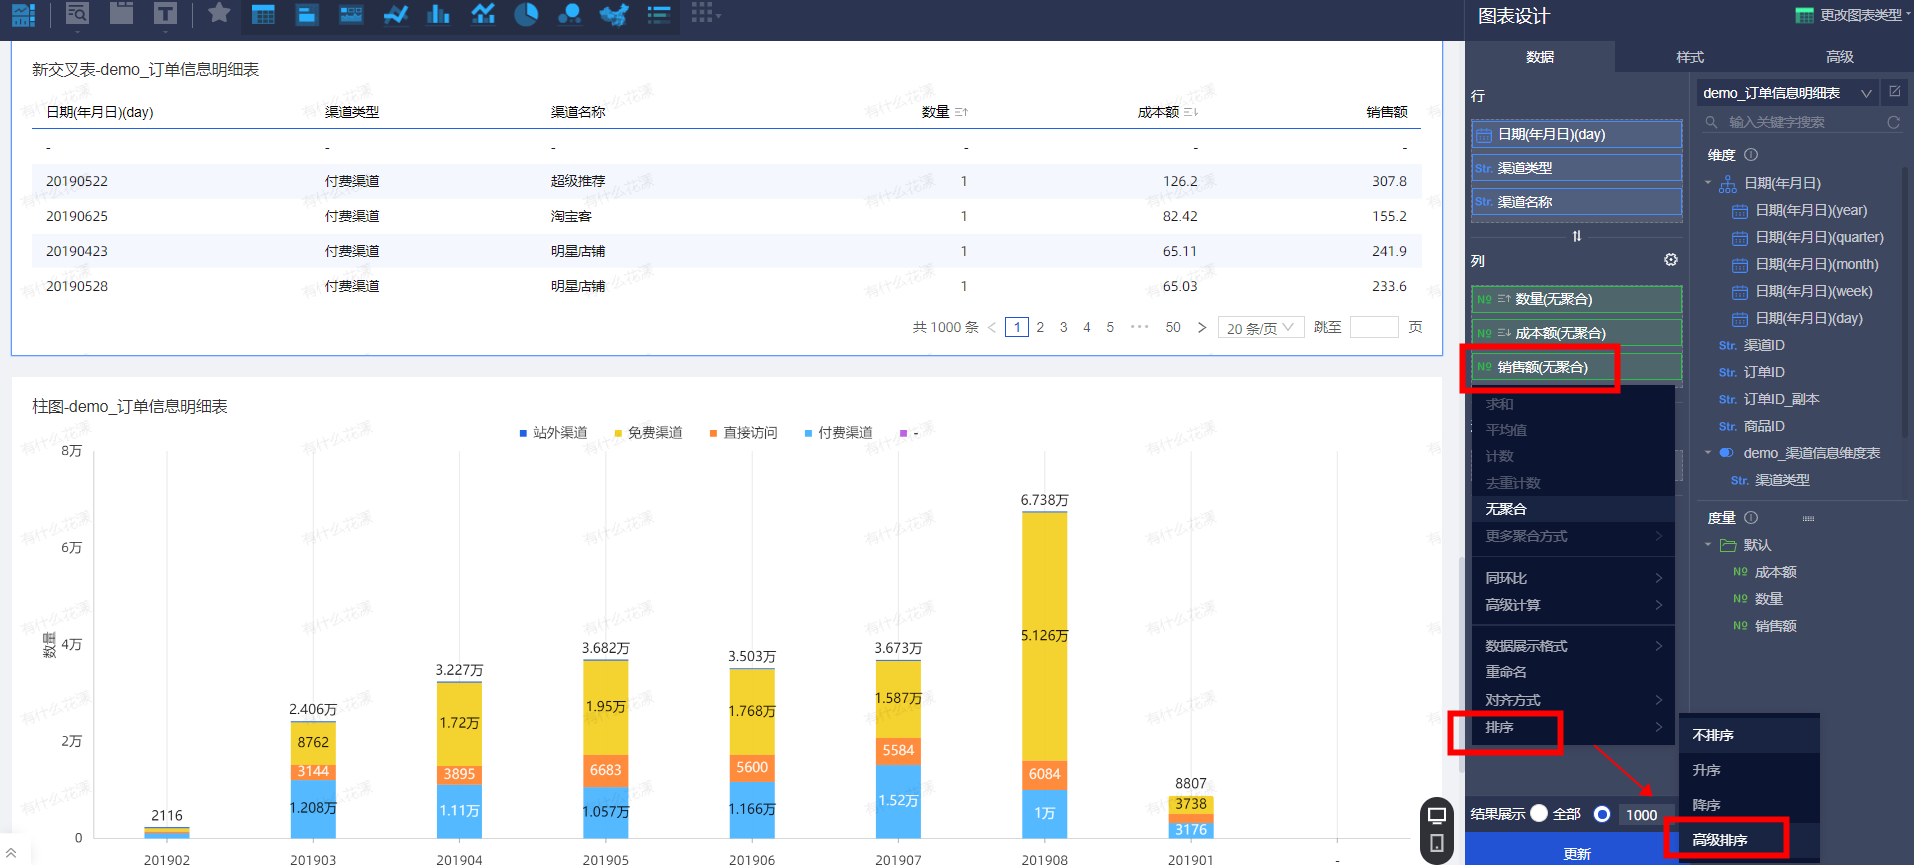The height and width of the screenshot is (865, 1914).
Task: Click the 更新 update button
Action: pos(1576,853)
